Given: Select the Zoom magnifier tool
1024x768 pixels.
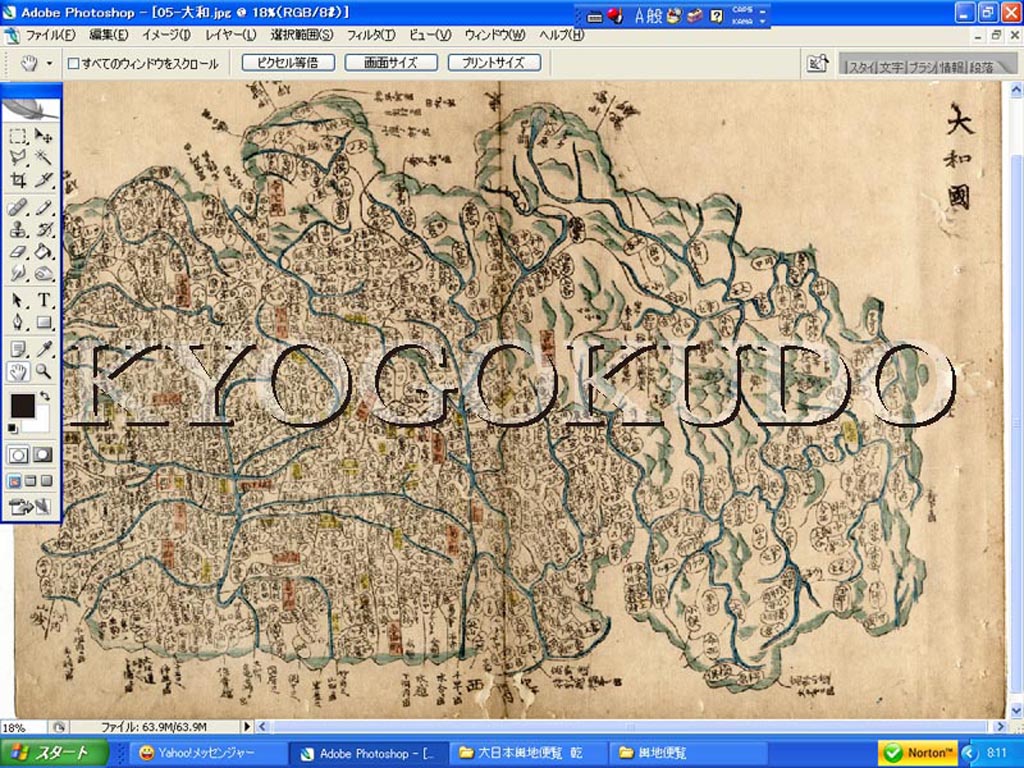Looking at the screenshot, I should tap(43, 372).
